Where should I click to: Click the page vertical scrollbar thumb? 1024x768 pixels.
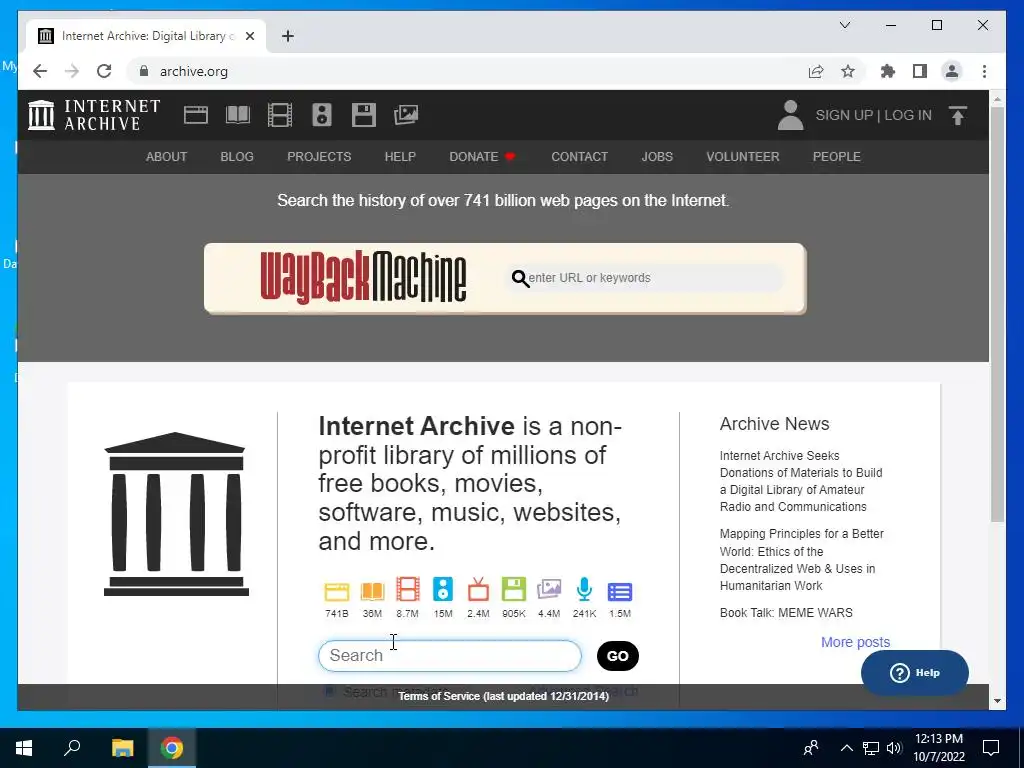[x=997, y=314]
